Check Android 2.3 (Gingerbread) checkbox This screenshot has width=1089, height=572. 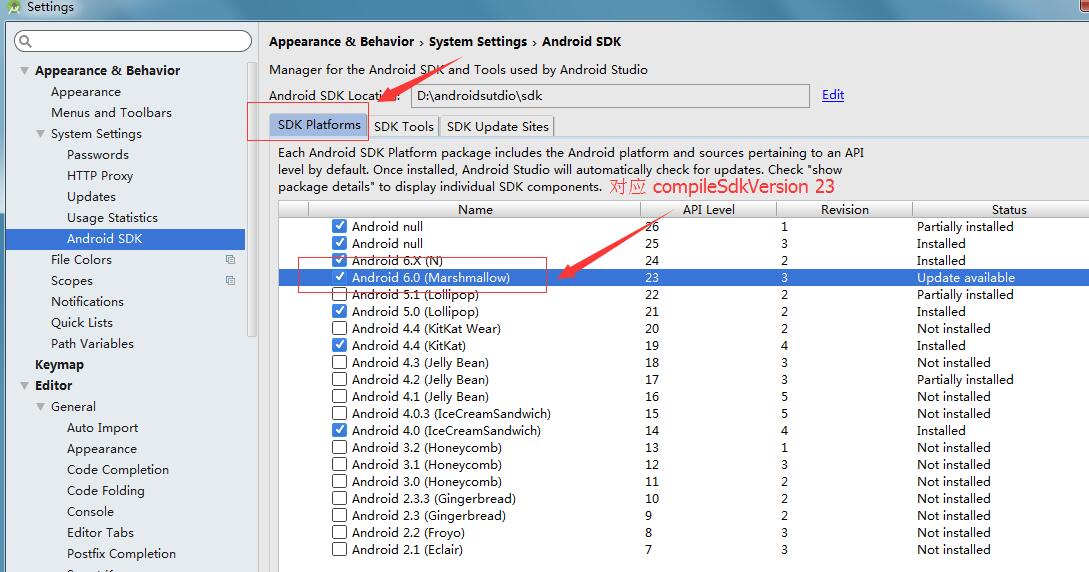coord(339,515)
